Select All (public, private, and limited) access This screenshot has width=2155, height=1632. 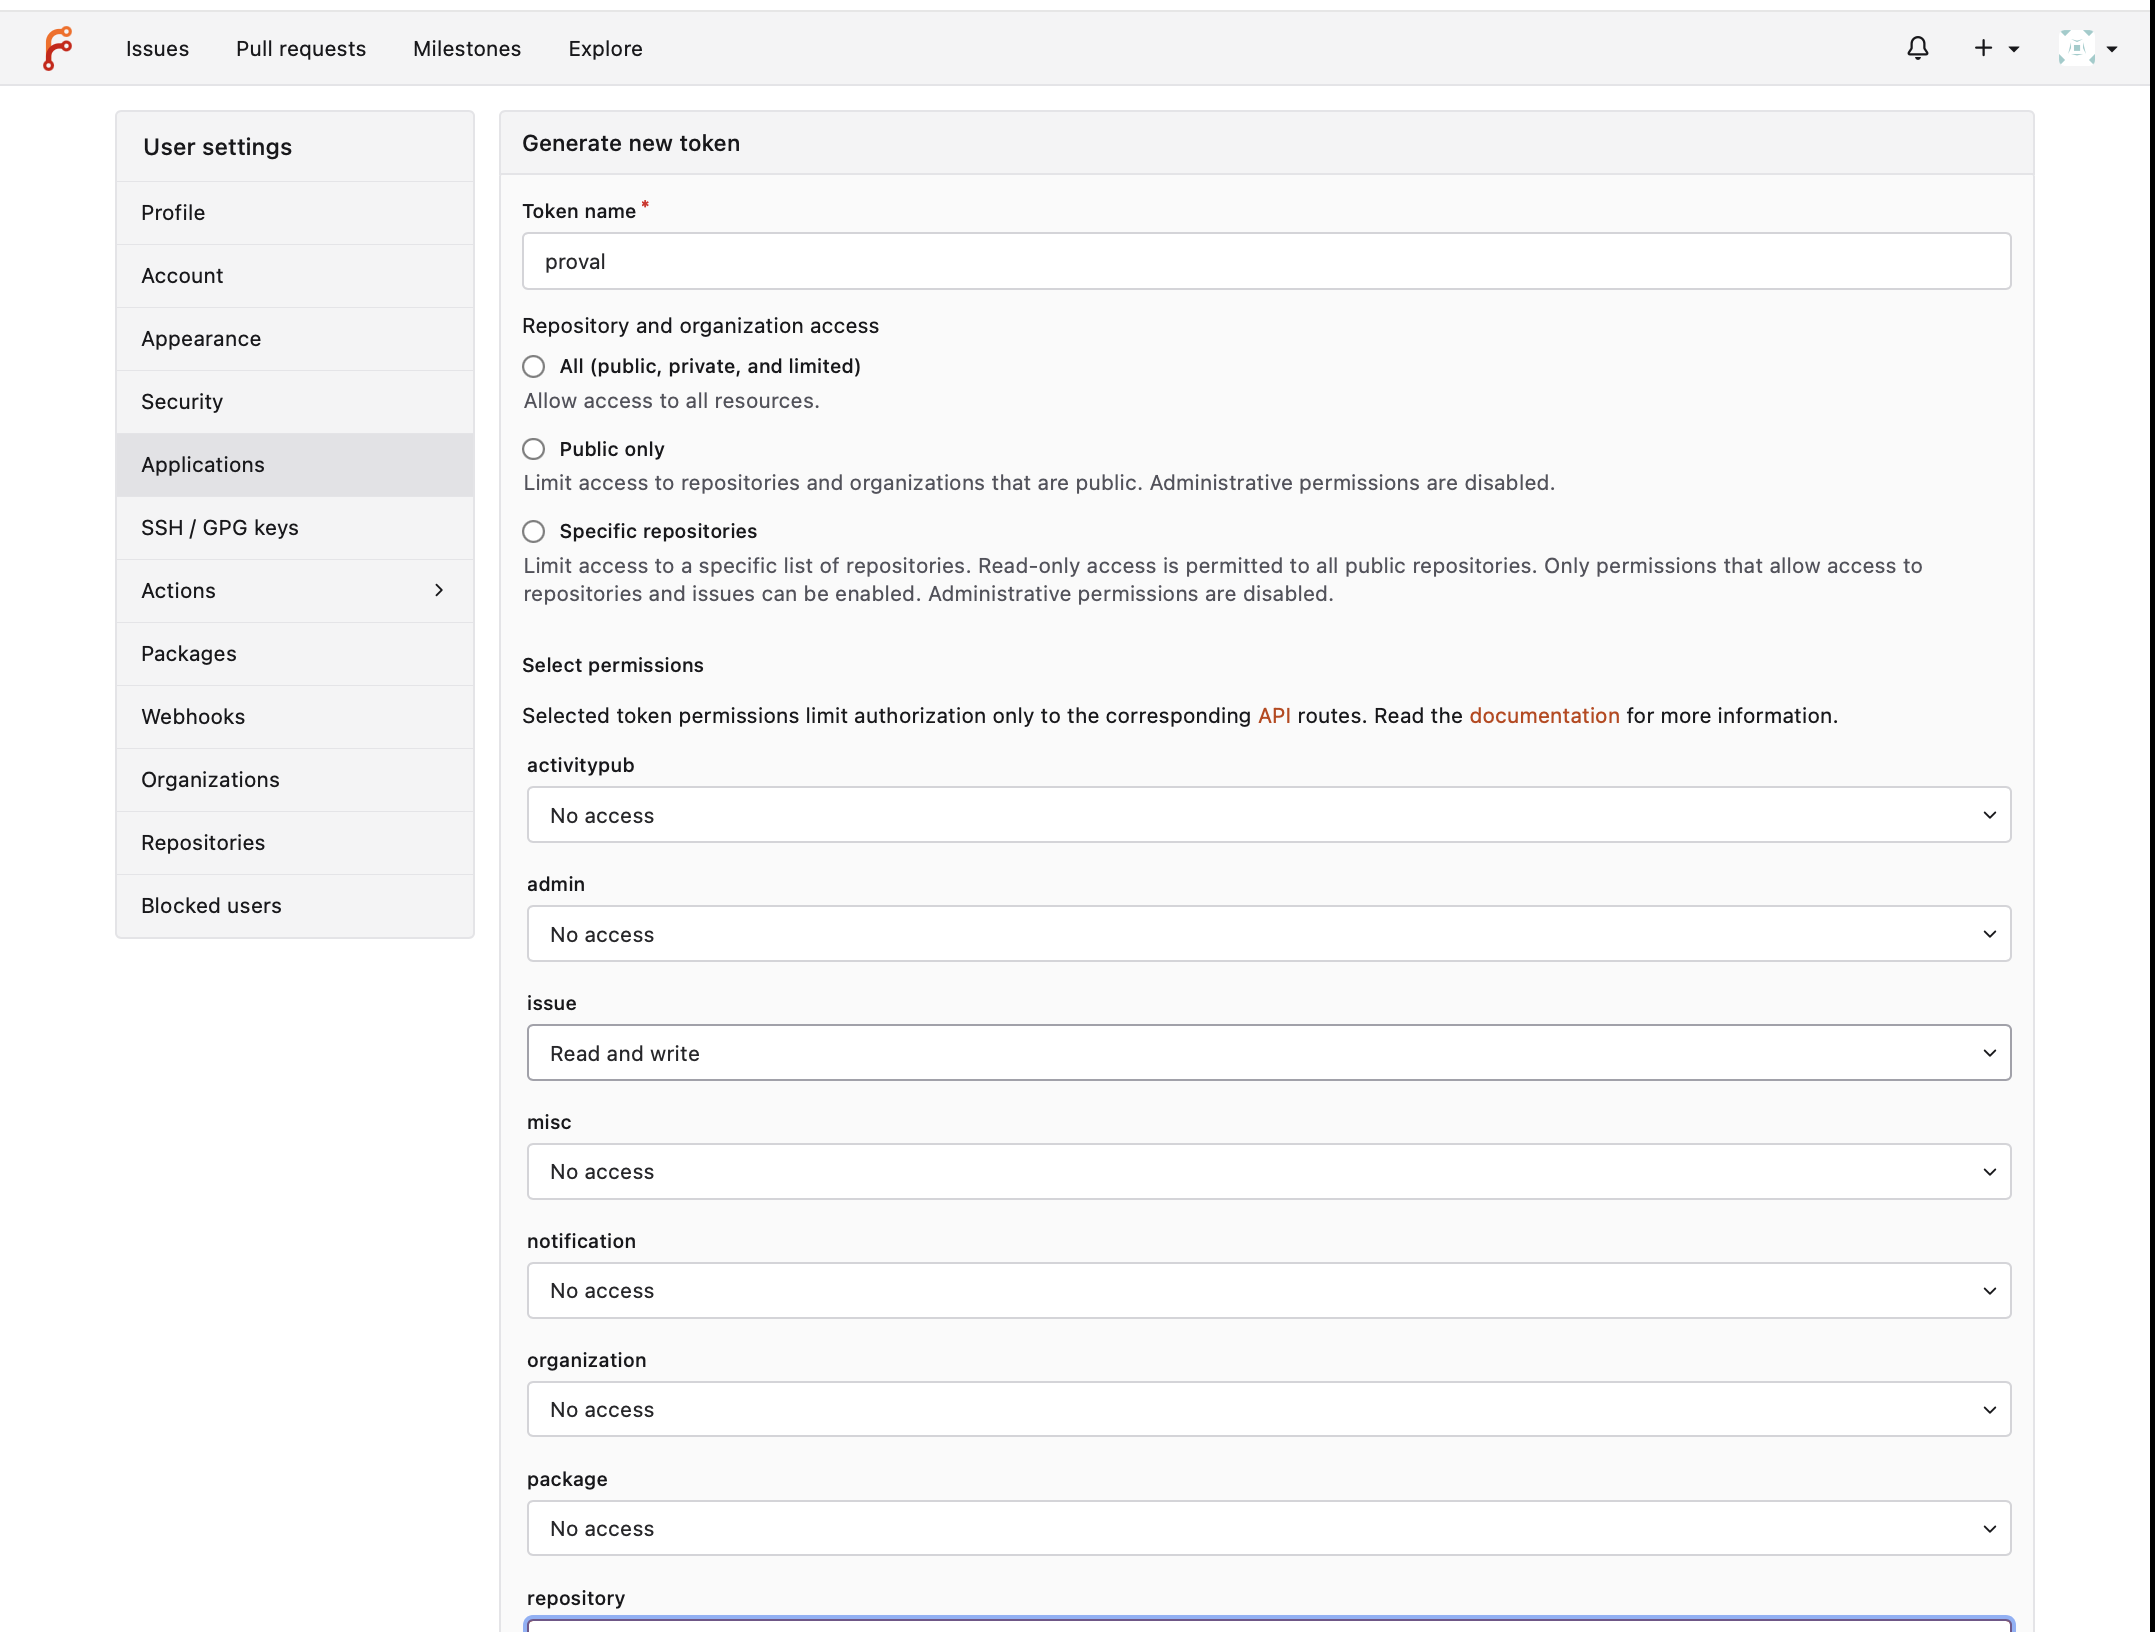click(534, 366)
